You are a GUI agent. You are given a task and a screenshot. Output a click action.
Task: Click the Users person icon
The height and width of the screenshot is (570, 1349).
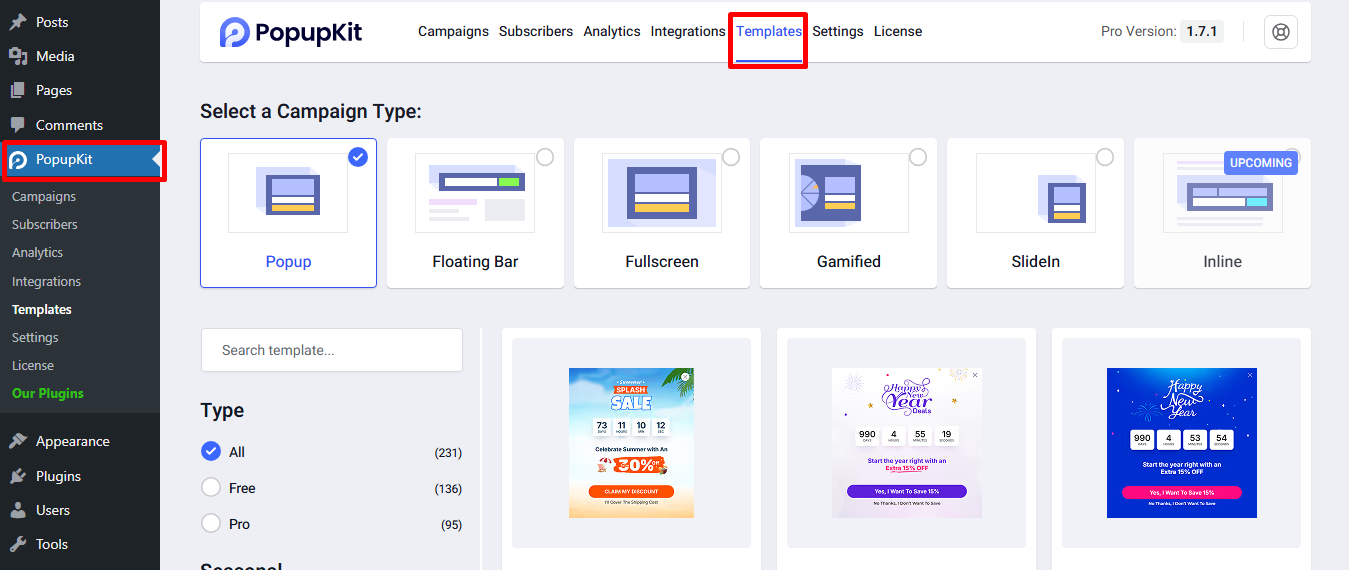[18, 510]
